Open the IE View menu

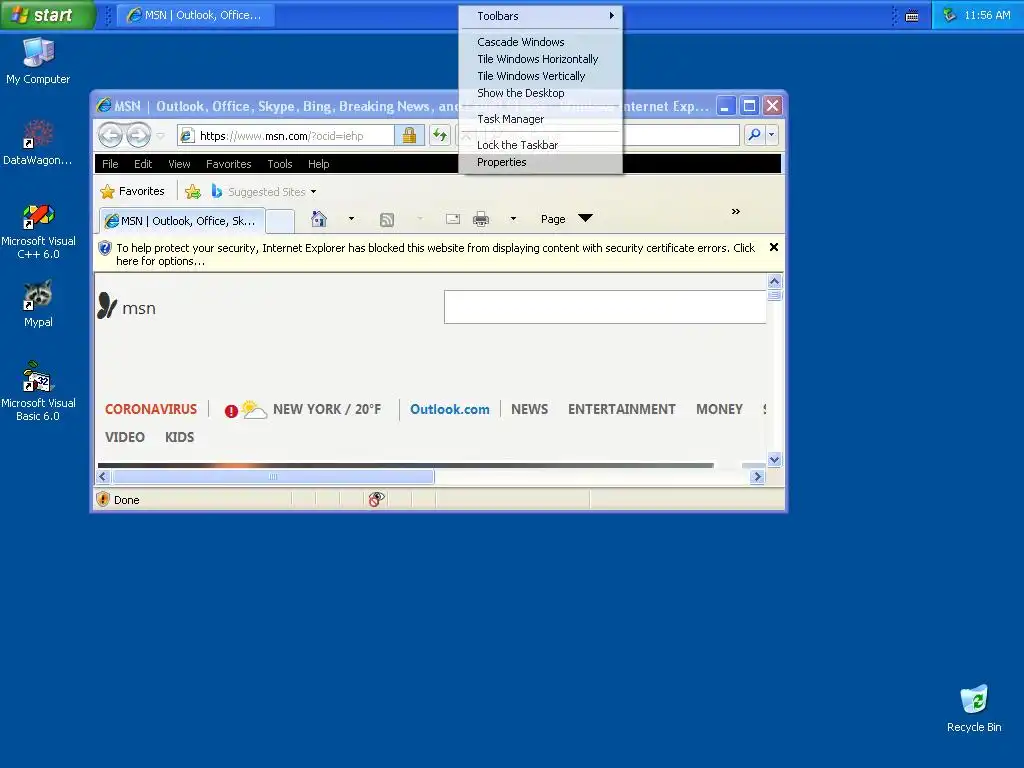click(179, 164)
